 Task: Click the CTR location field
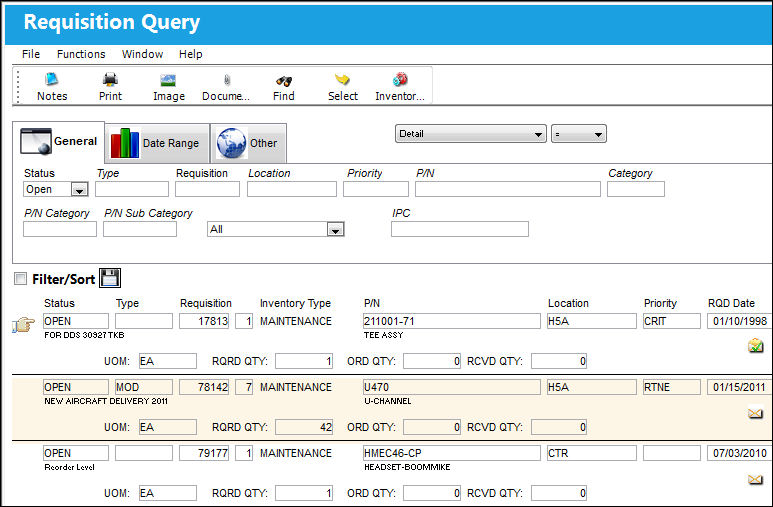point(592,453)
